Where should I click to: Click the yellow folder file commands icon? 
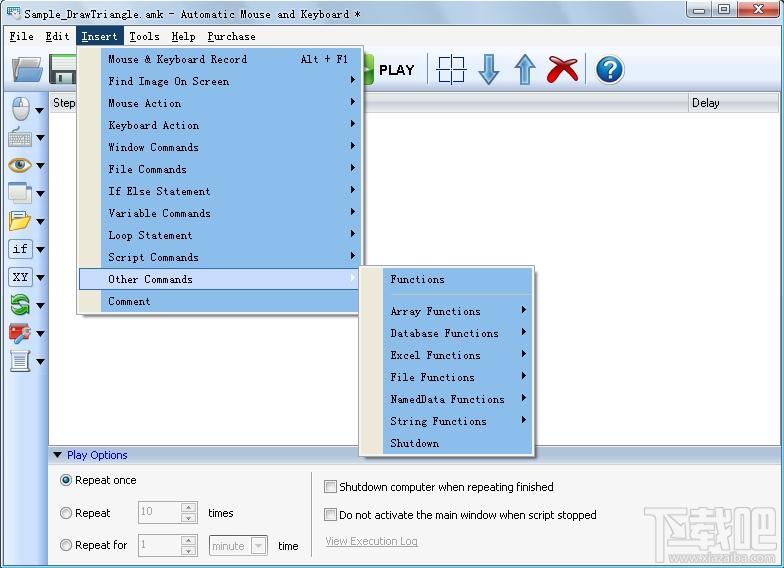(x=20, y=221)
